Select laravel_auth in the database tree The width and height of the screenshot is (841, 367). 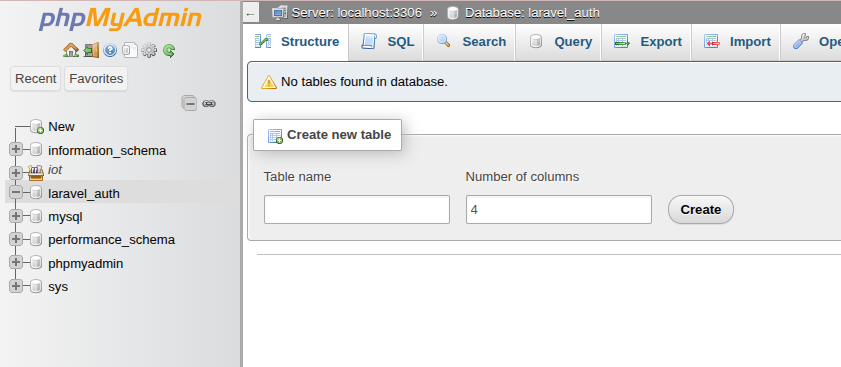84,194
